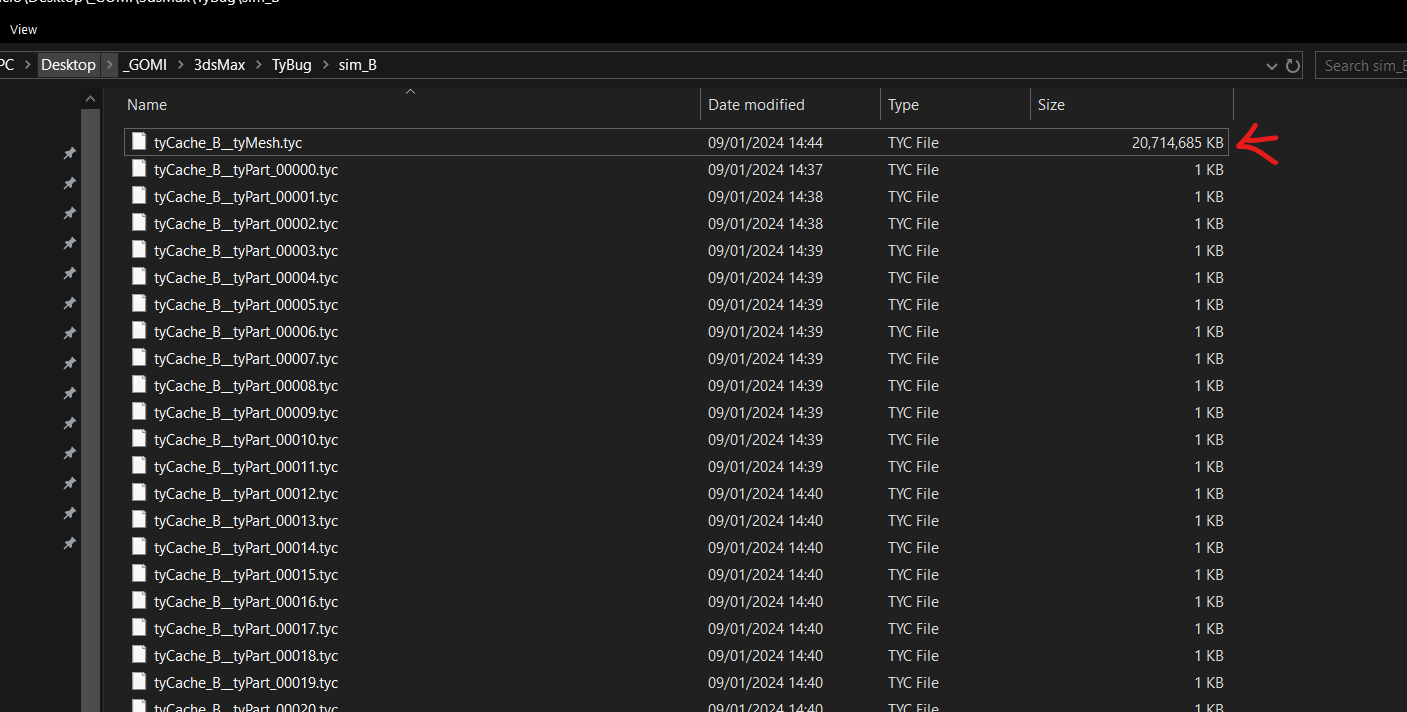Click the file icon of tyCache_B__tyPart_00019.tyc
The height and width of the screenshot is (712, 1407).
(x=139, y=682)
